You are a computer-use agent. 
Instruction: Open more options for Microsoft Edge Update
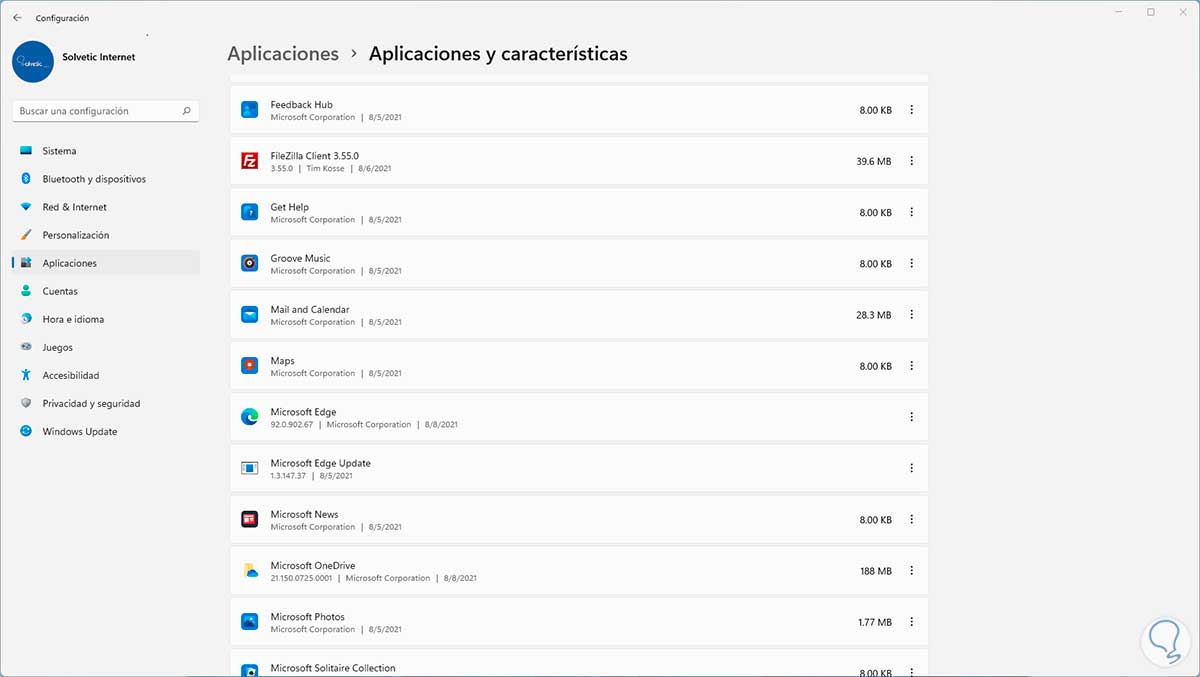[x=911, y=468]
